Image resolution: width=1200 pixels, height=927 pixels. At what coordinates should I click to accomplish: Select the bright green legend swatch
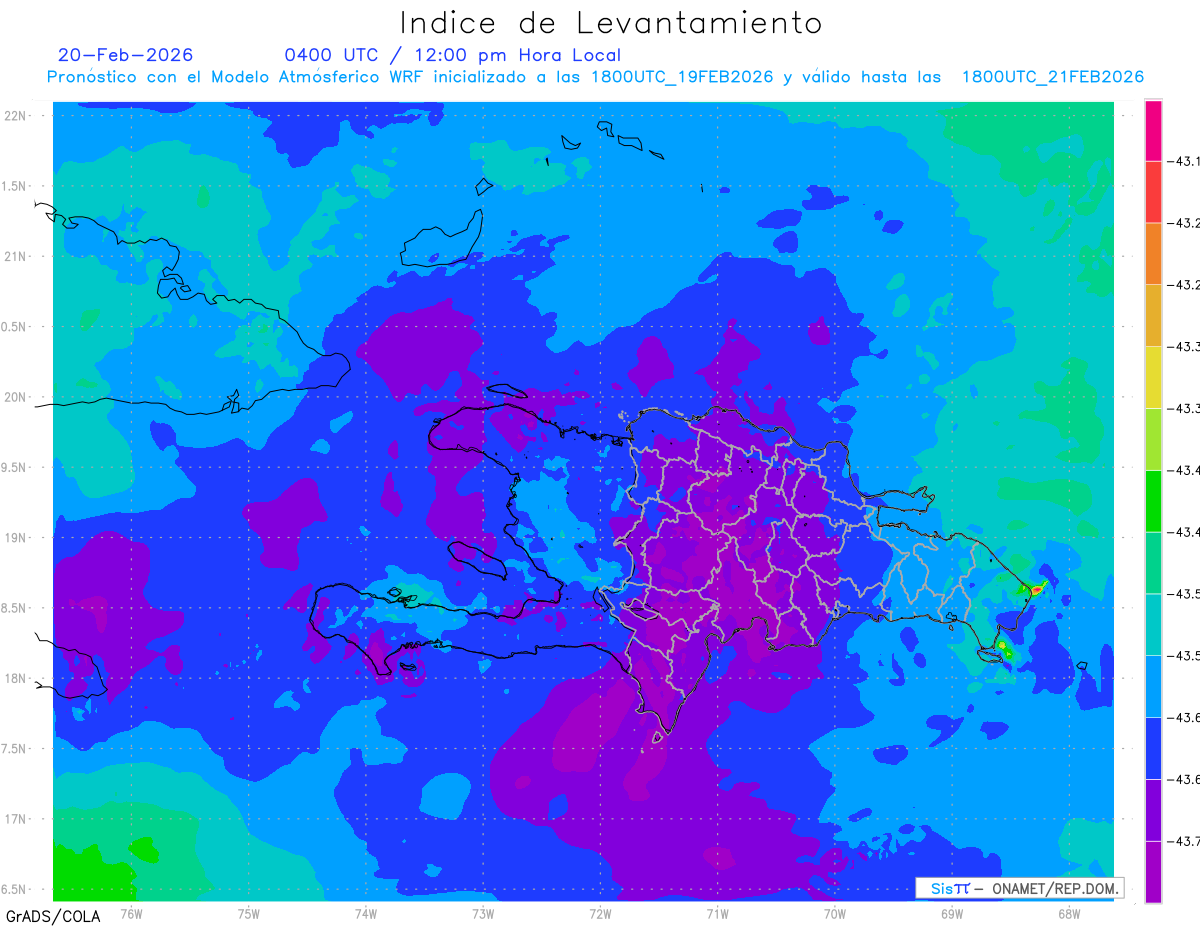(1153, 500)
